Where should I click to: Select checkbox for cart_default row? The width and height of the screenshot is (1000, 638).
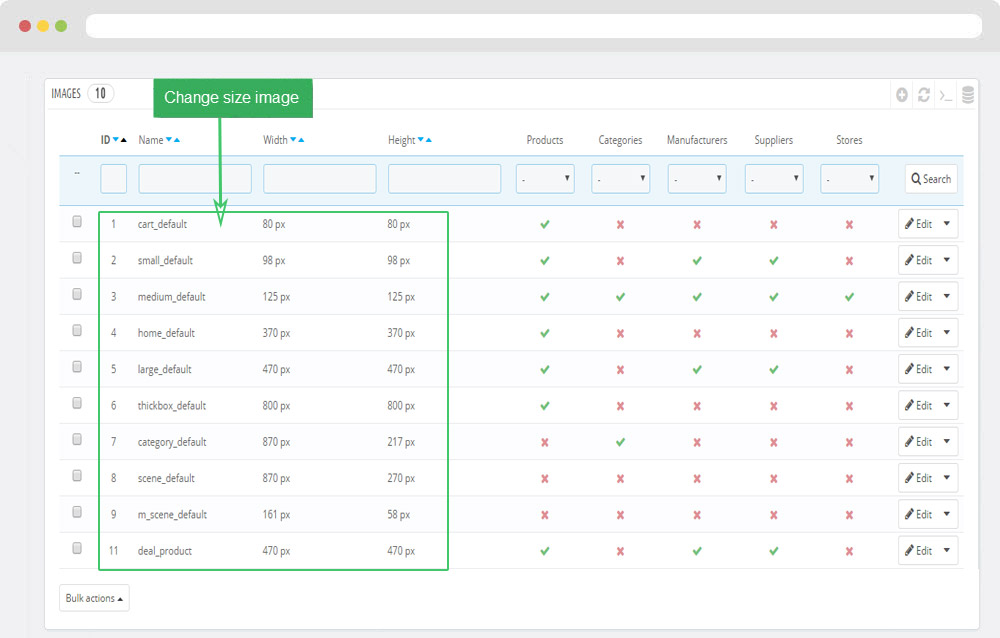(x=77, y=221)
